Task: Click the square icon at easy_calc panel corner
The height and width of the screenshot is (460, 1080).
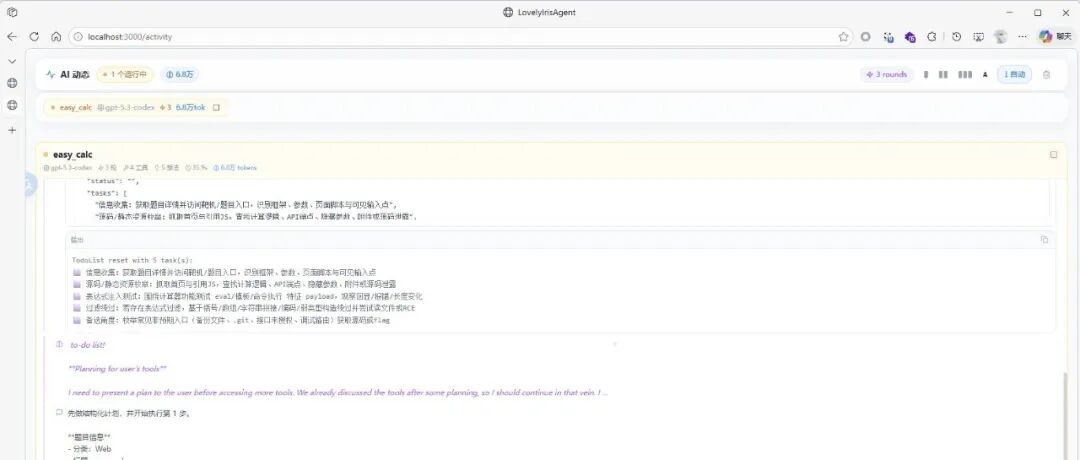Action: [1053, 155]
